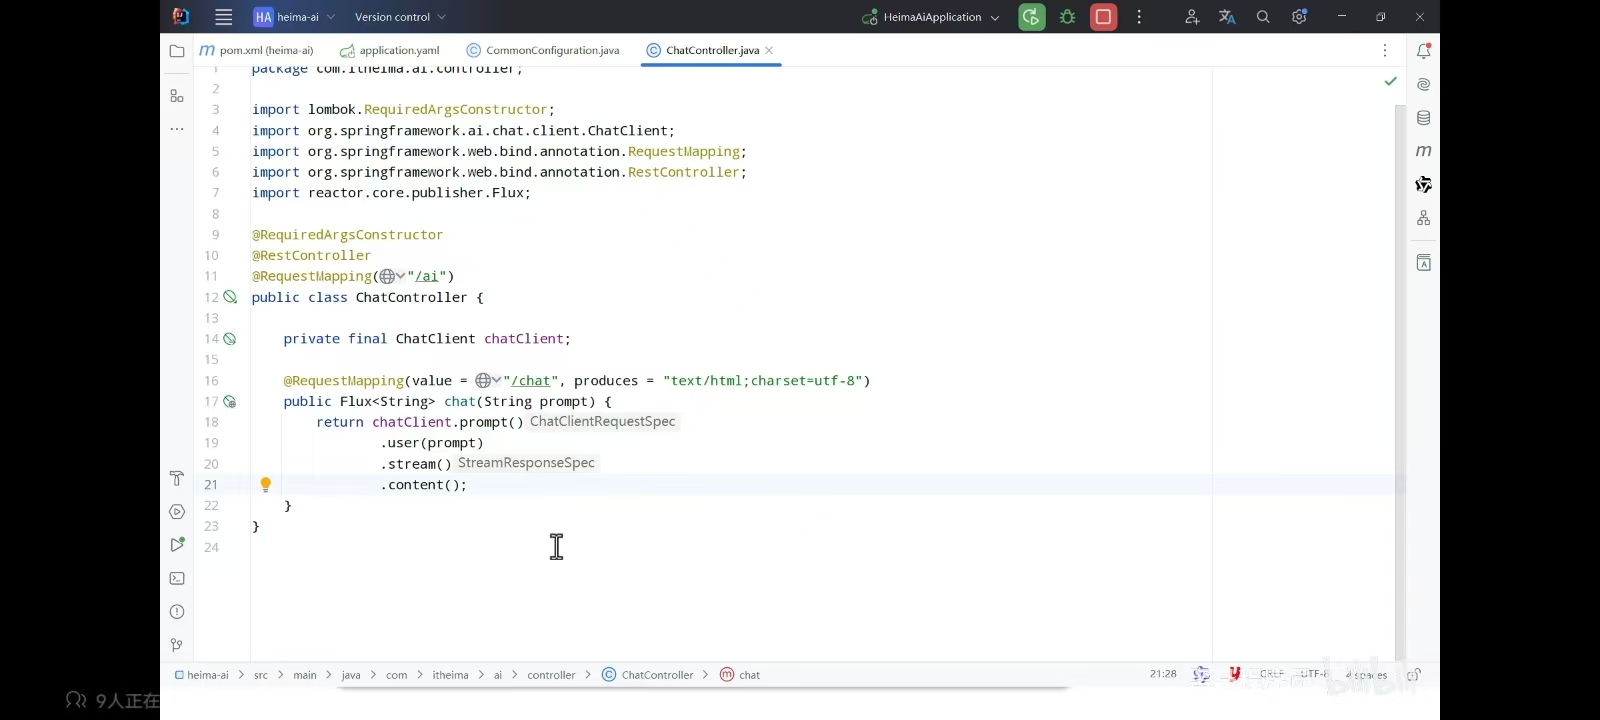Open the Code With Me add-user icon

[1192, 17]
